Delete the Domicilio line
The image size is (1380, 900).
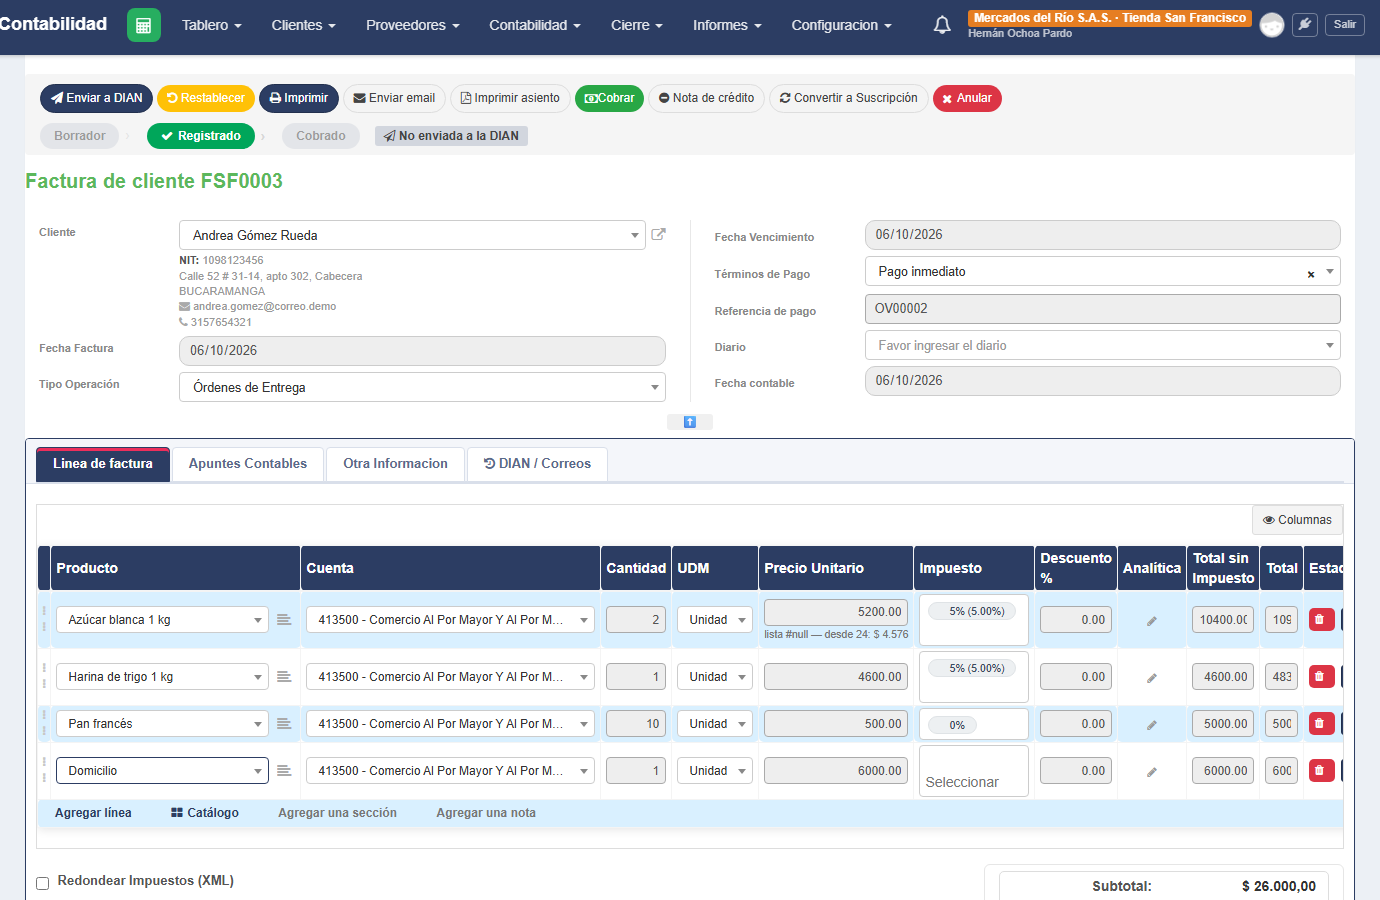pyautogui.click(x=1320, y=771)
